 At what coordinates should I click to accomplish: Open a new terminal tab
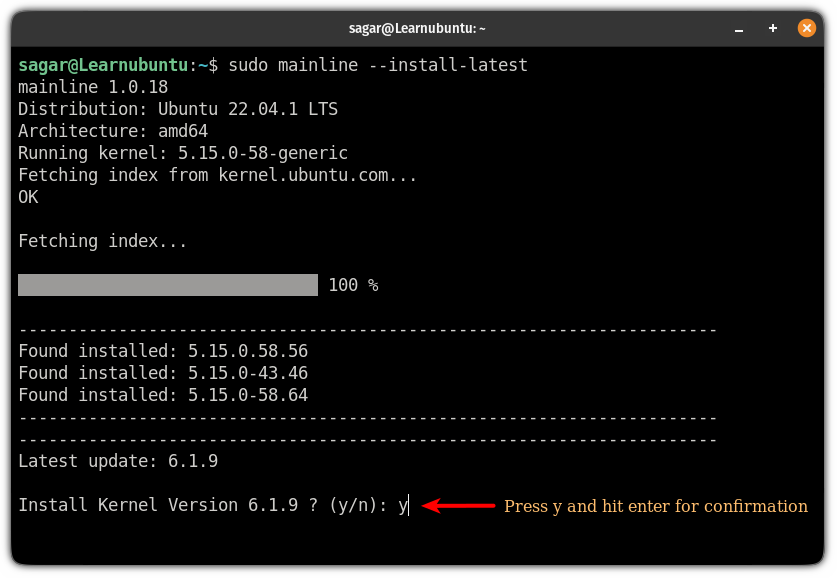pos(772,28)
